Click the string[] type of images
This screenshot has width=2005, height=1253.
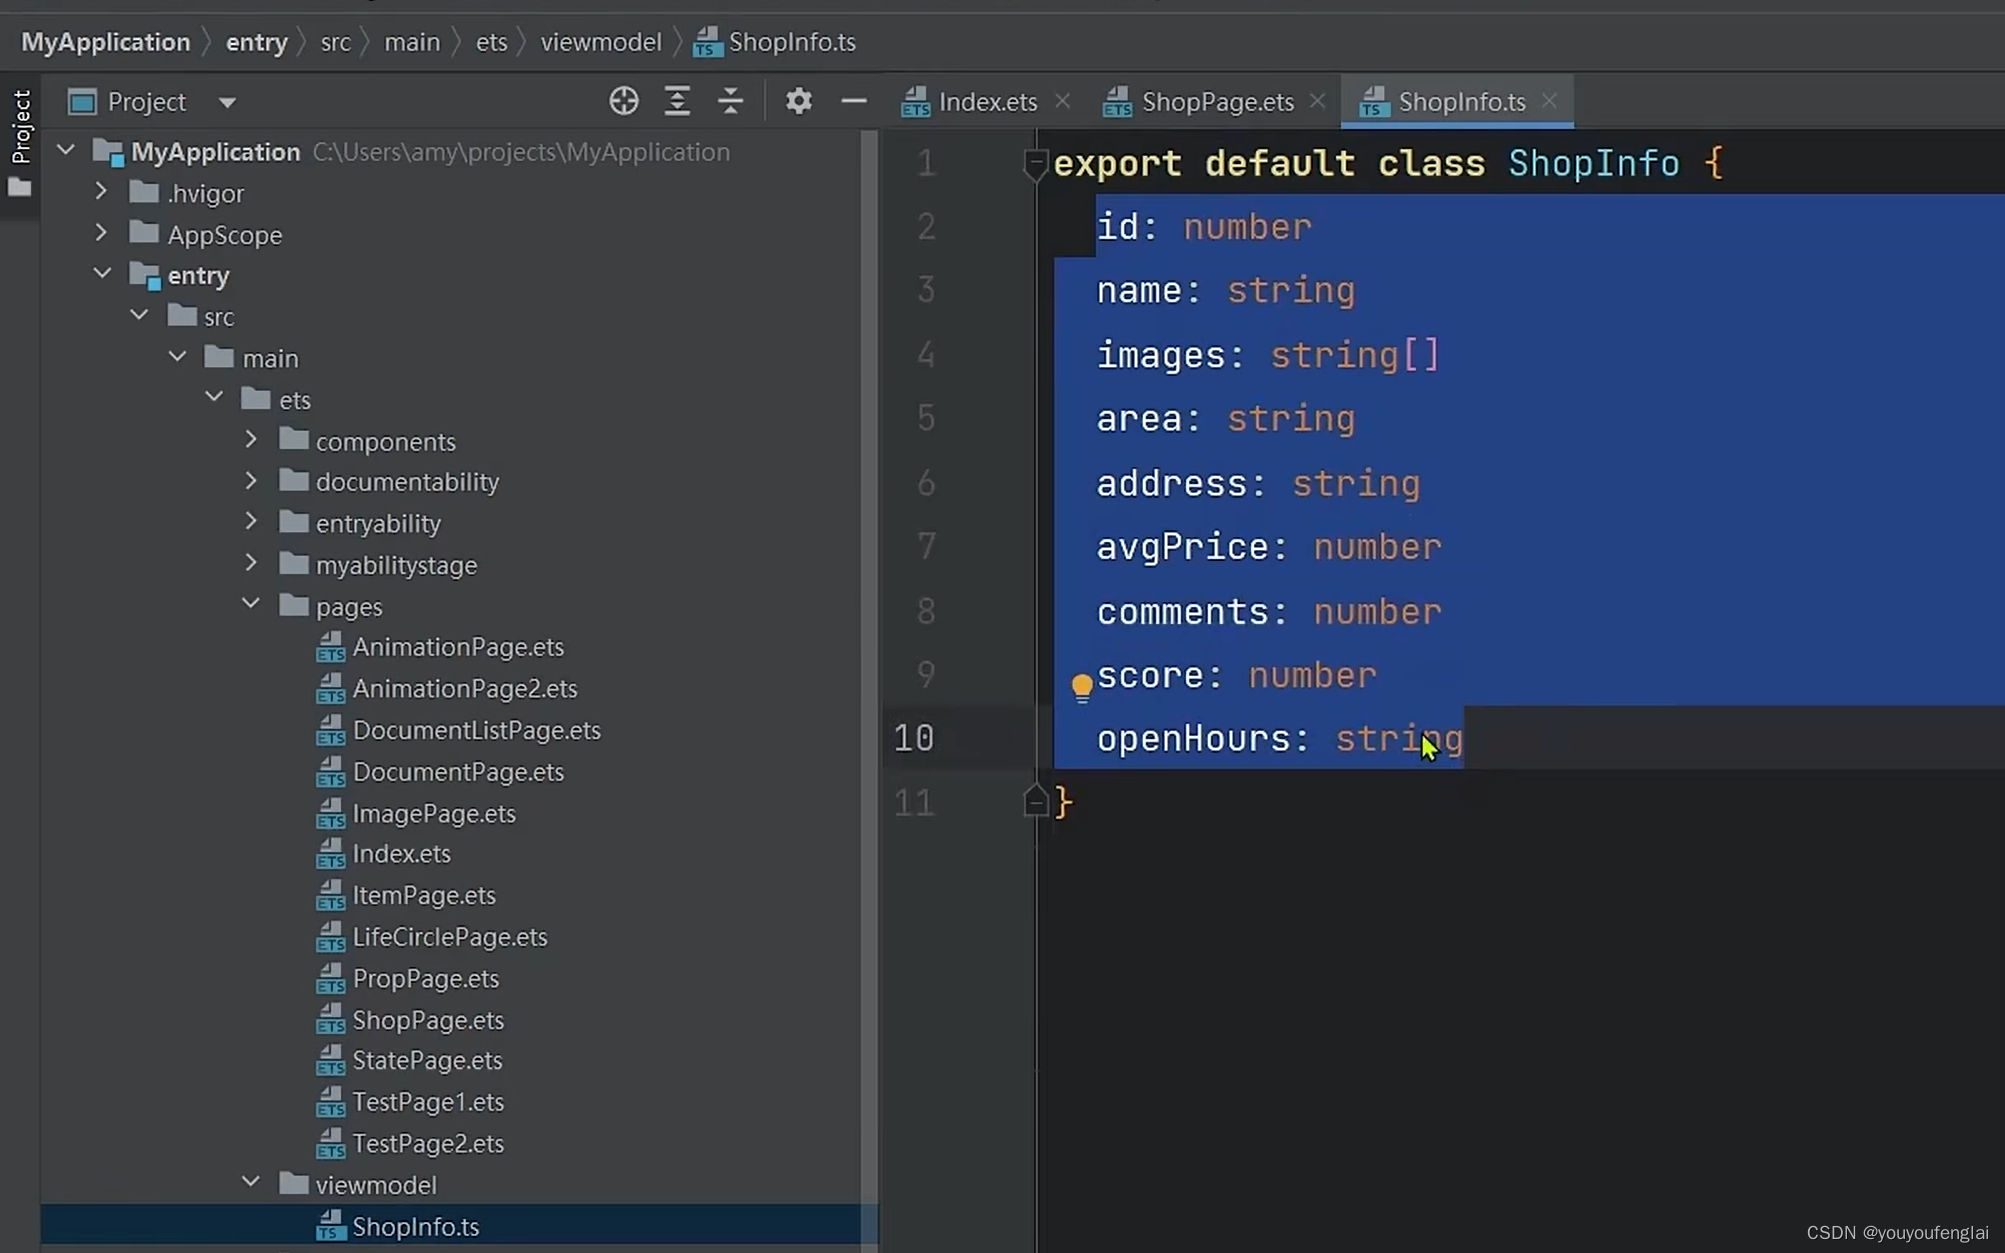1354,355
